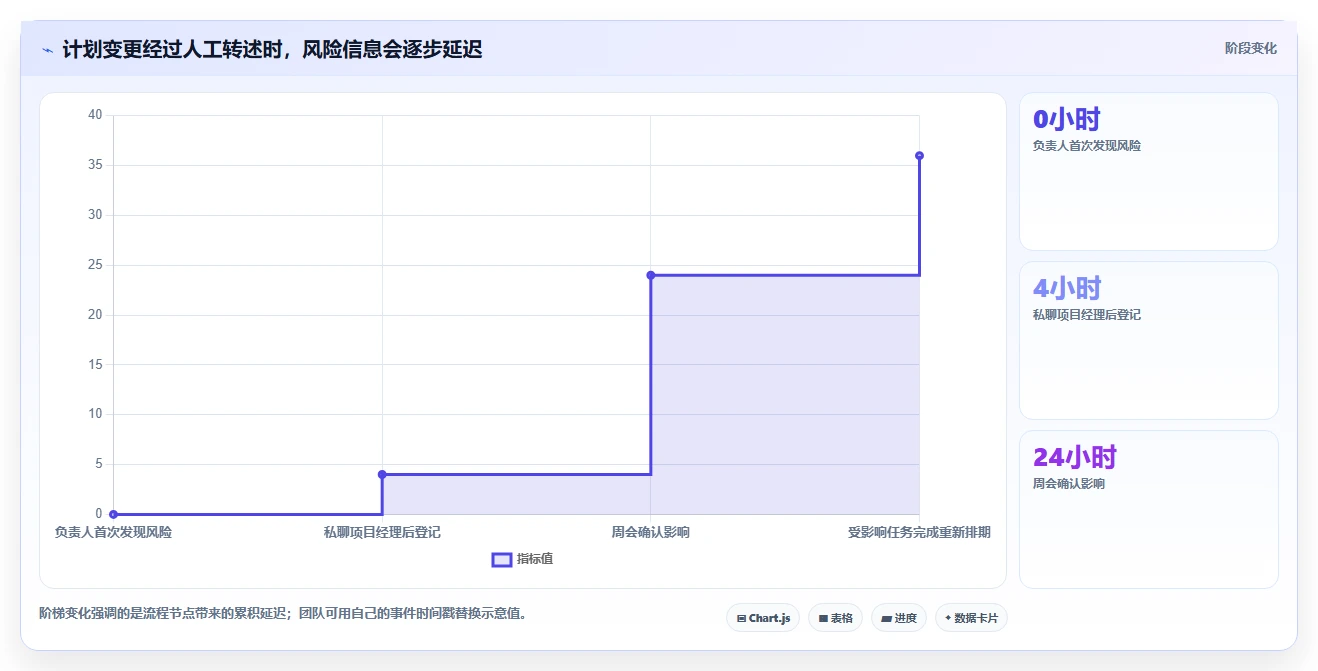Viewport: 1318px width, 671px height.
Task: Click axis label 周会确认影响 under chart
Action: pyautogui.click(x=650, y=532)
